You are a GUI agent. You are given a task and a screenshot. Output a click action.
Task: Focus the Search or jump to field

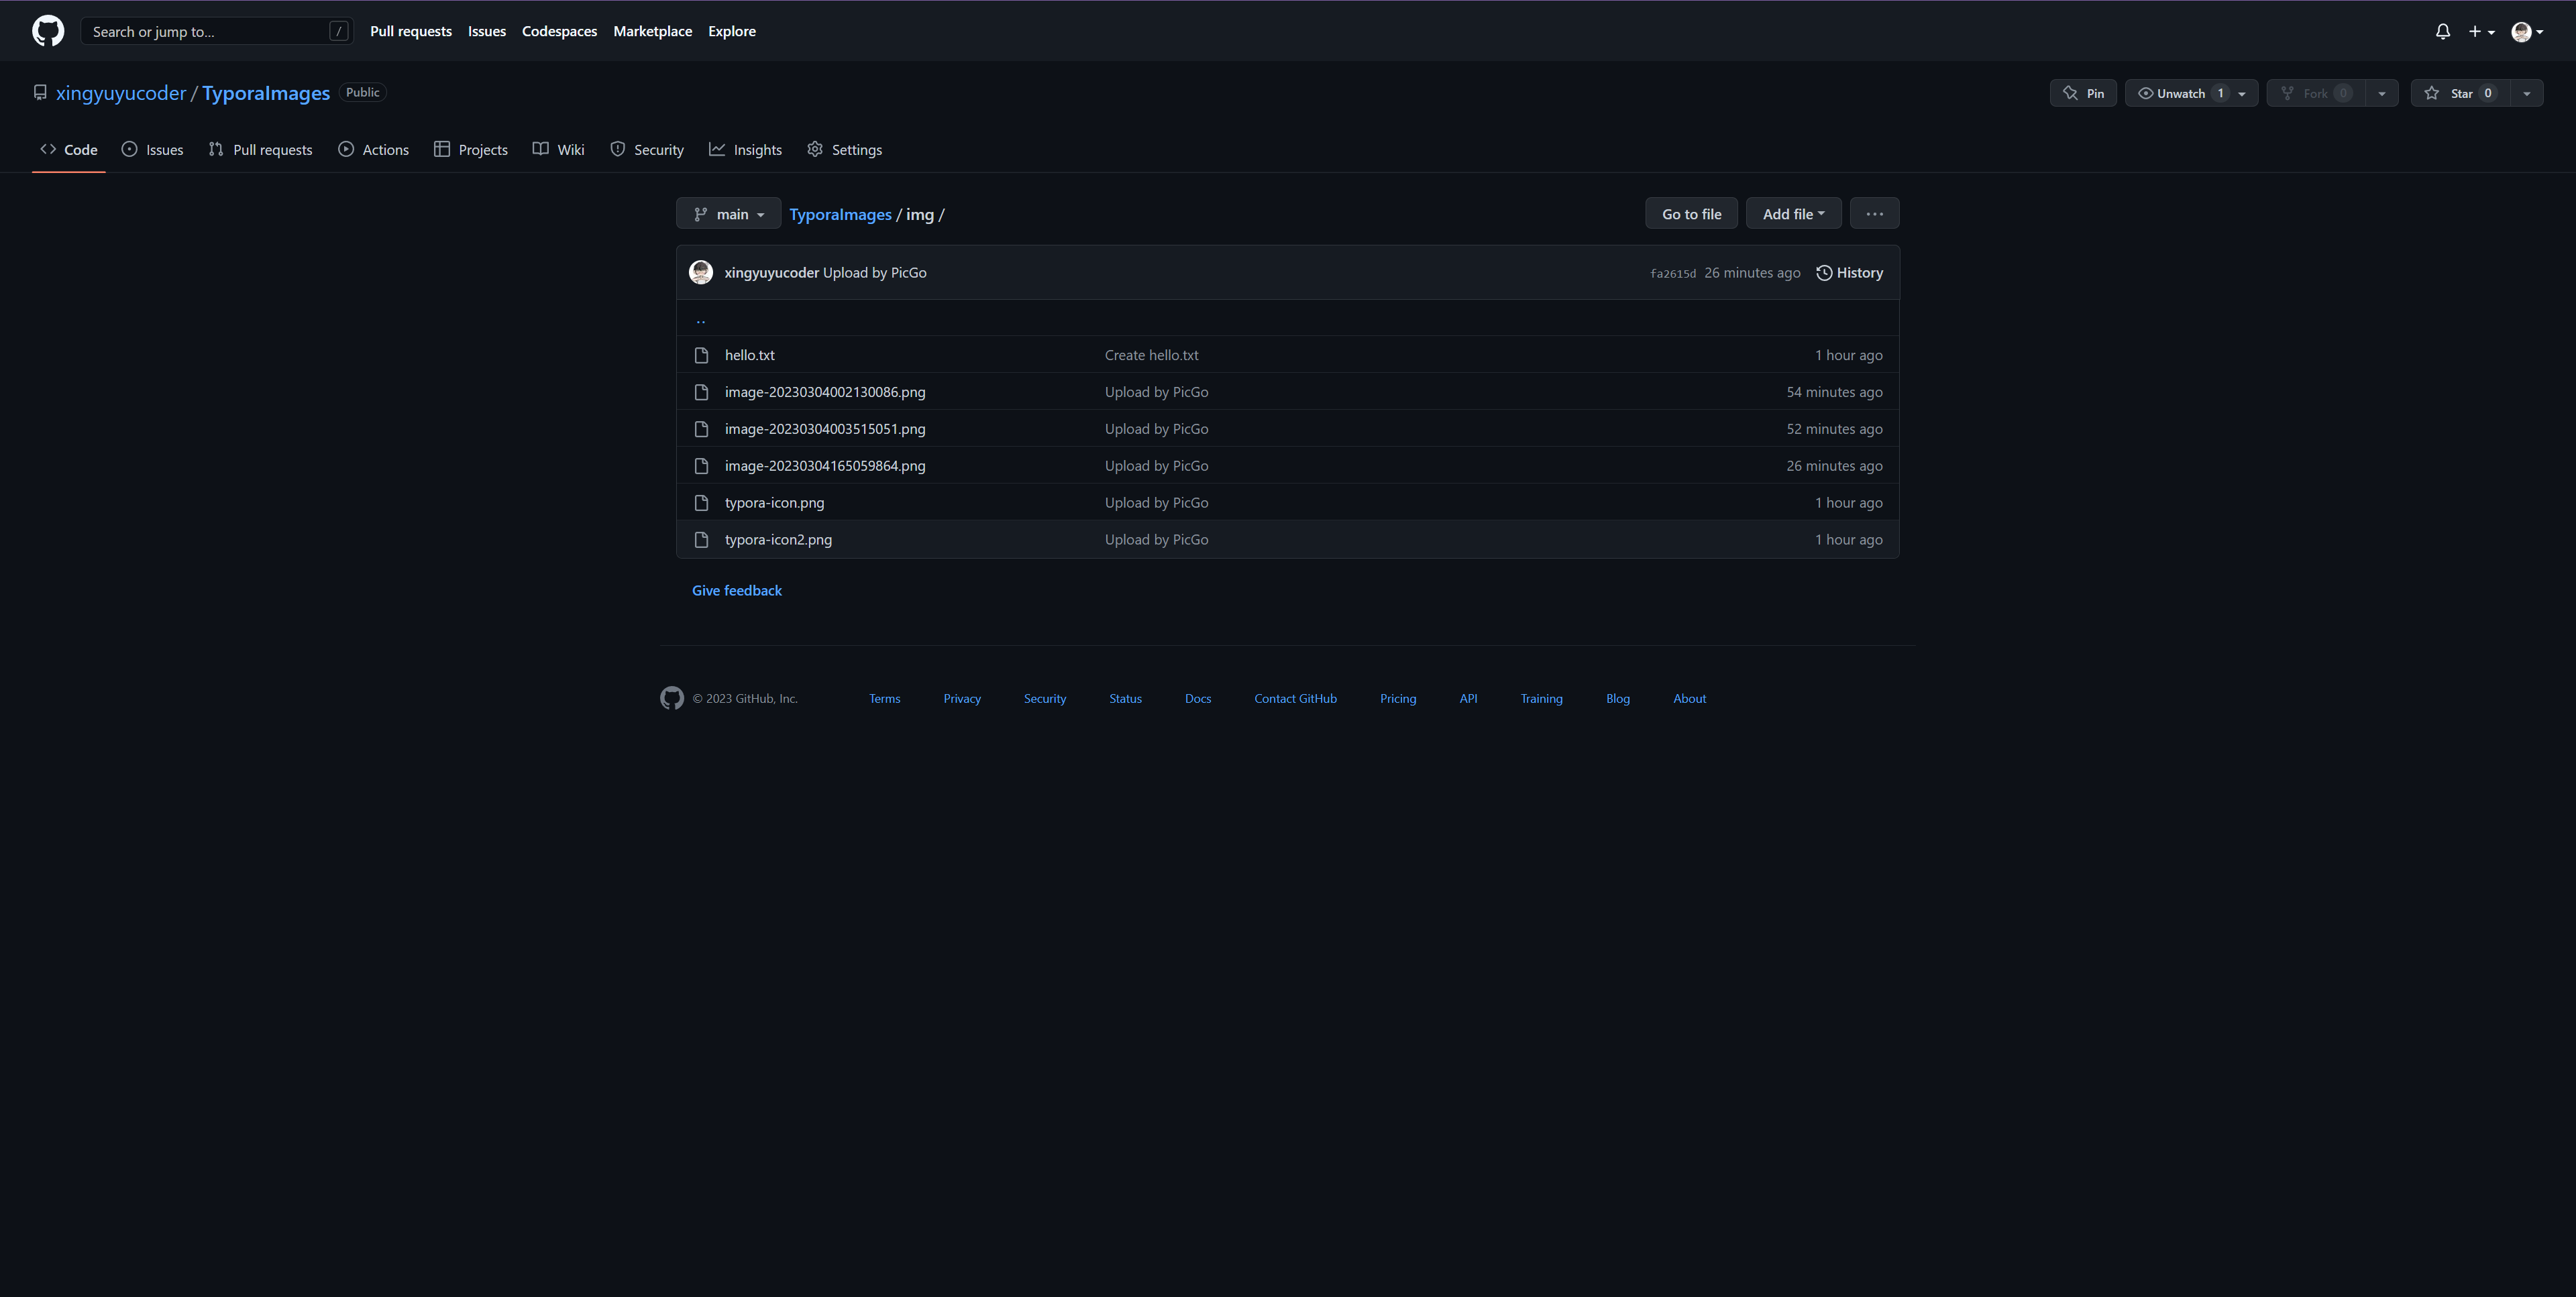[217, 31]
